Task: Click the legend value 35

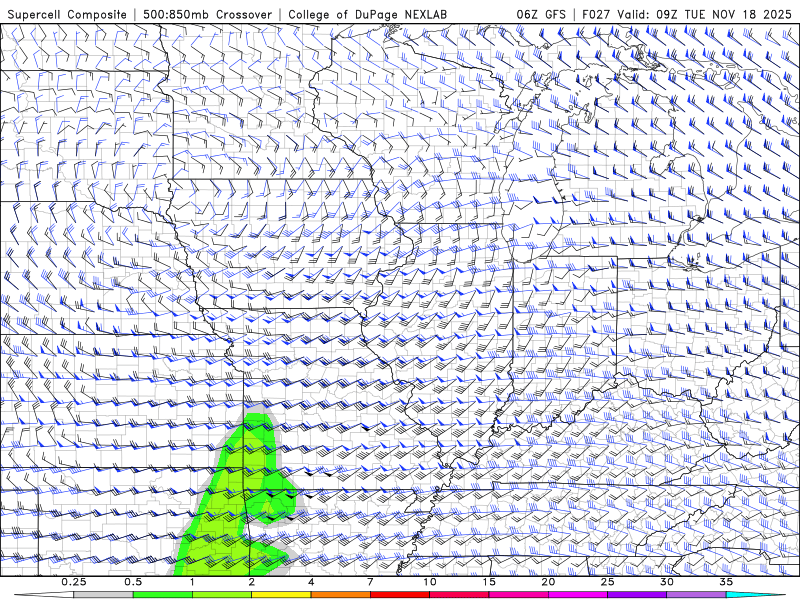Action: [x=726, y=582]
